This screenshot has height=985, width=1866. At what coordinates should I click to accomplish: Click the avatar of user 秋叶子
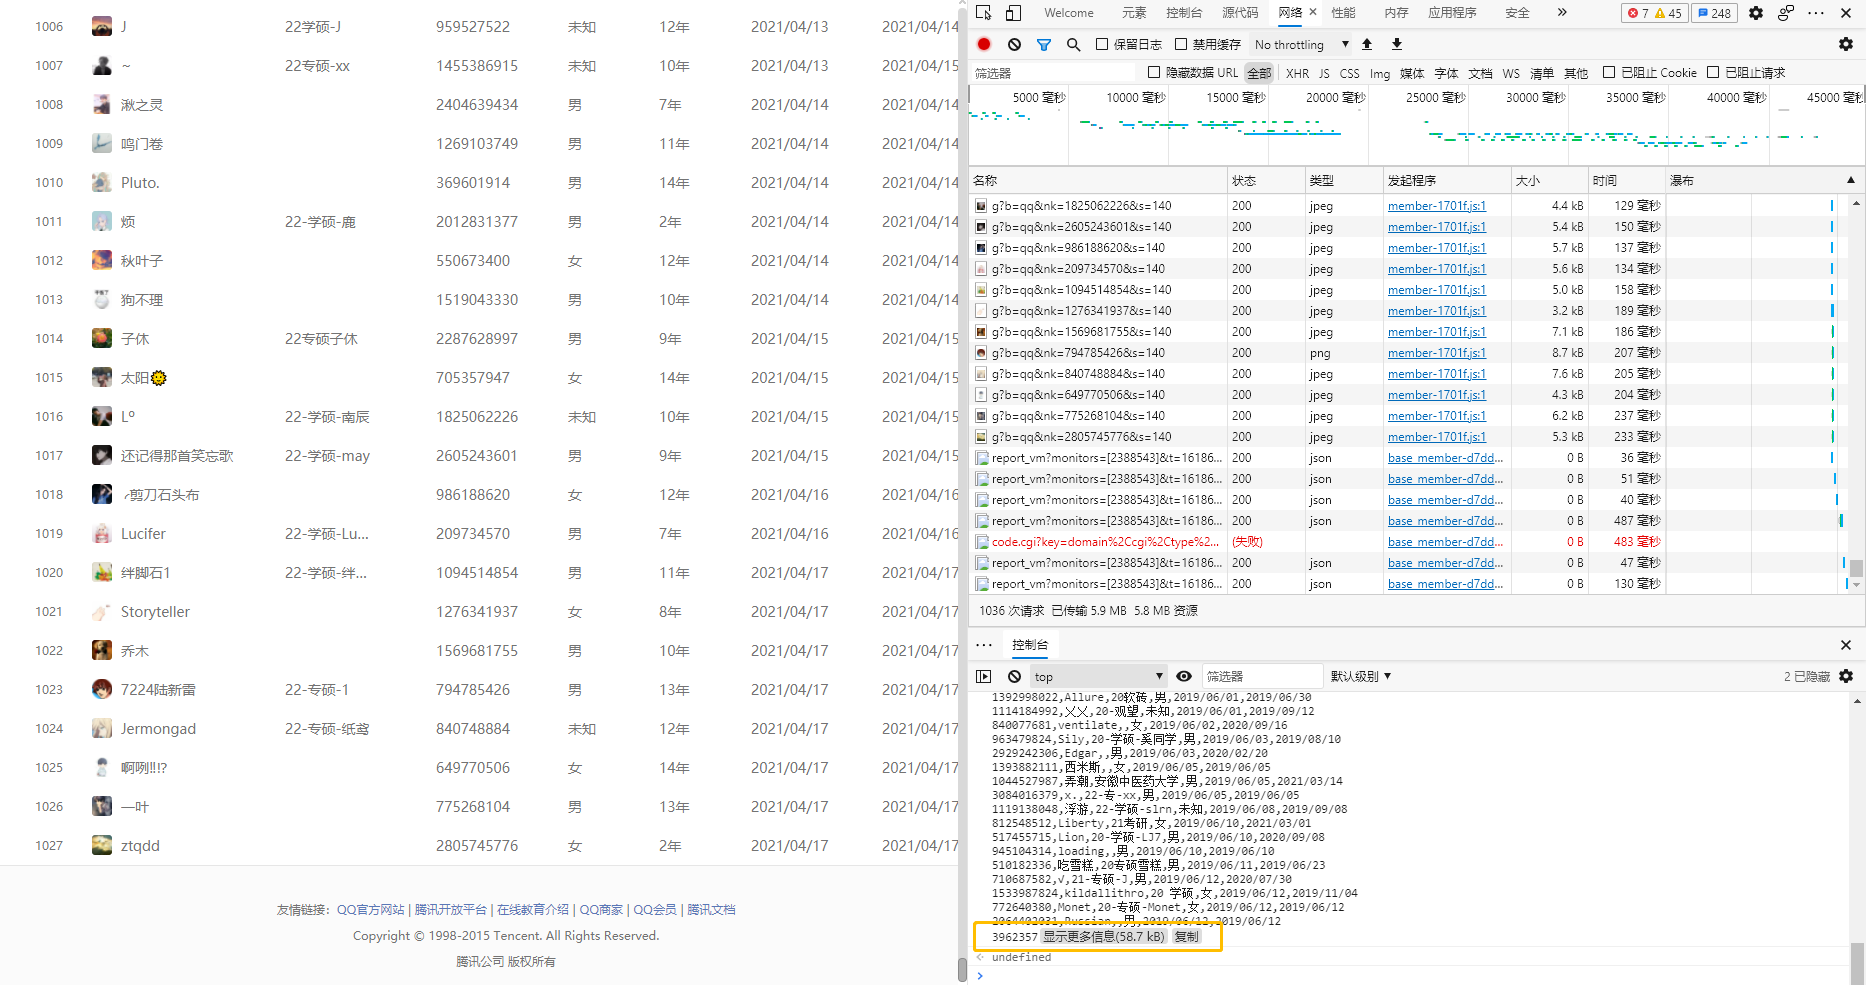102,260
